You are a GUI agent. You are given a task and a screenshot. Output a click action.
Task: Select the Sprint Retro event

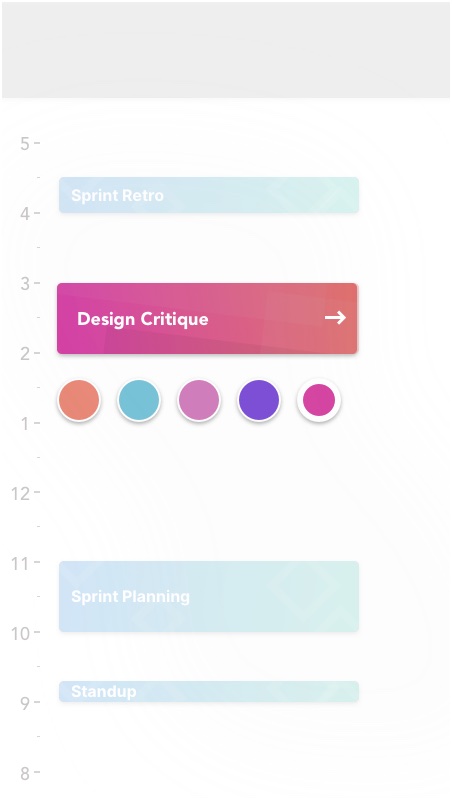tap(209, 195)
